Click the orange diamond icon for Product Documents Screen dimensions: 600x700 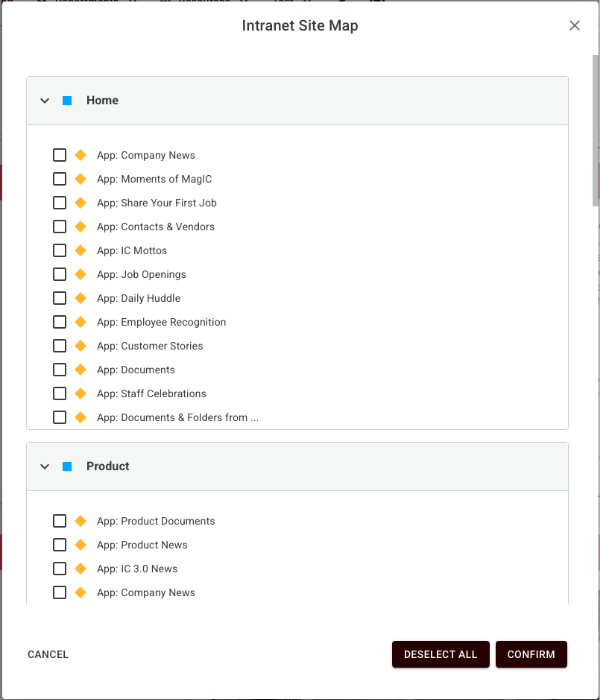coord(81,521)
